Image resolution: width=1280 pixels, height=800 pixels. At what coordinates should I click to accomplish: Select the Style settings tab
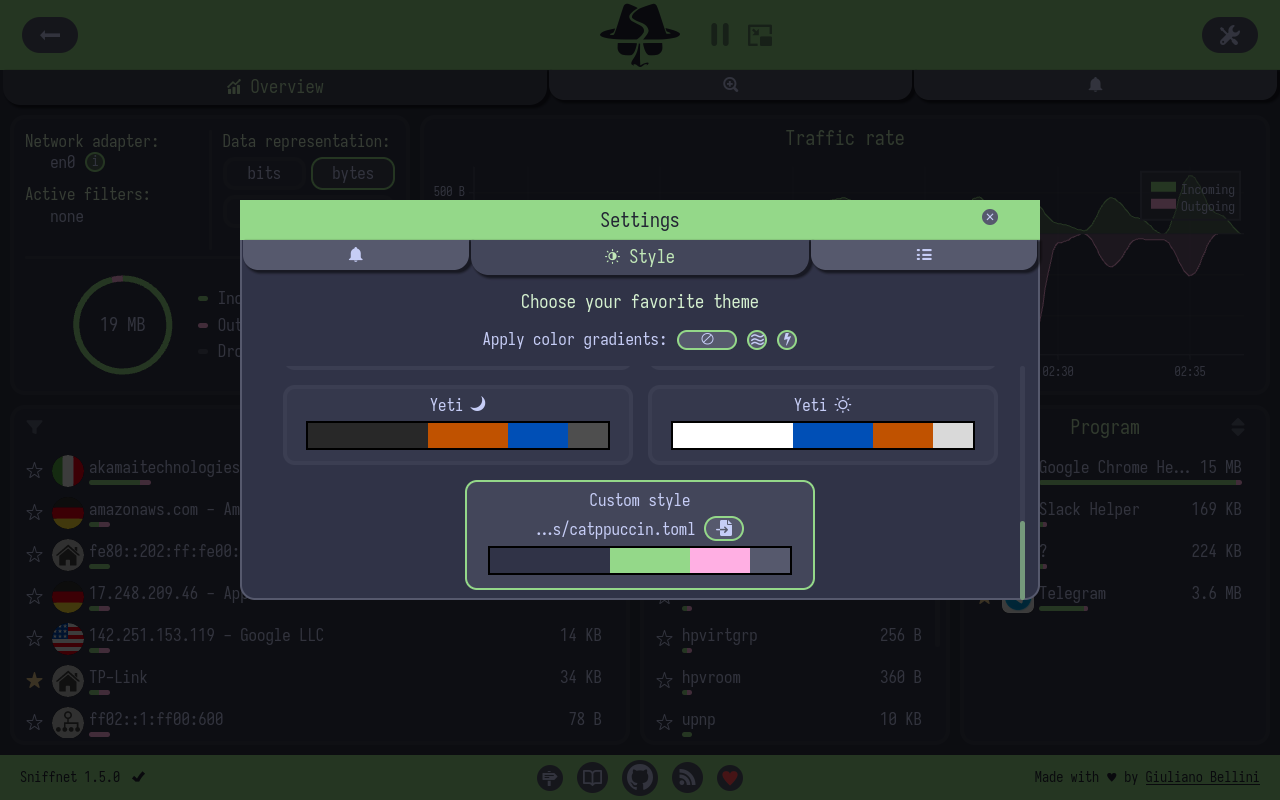pos(640,257)
